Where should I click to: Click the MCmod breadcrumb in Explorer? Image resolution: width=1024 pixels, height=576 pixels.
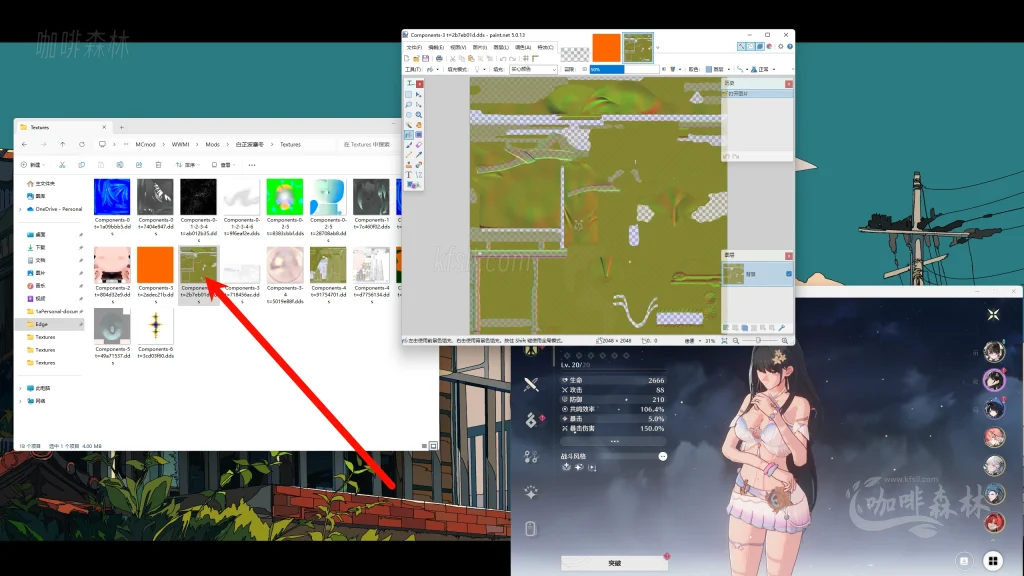click(x=145, y=144)
